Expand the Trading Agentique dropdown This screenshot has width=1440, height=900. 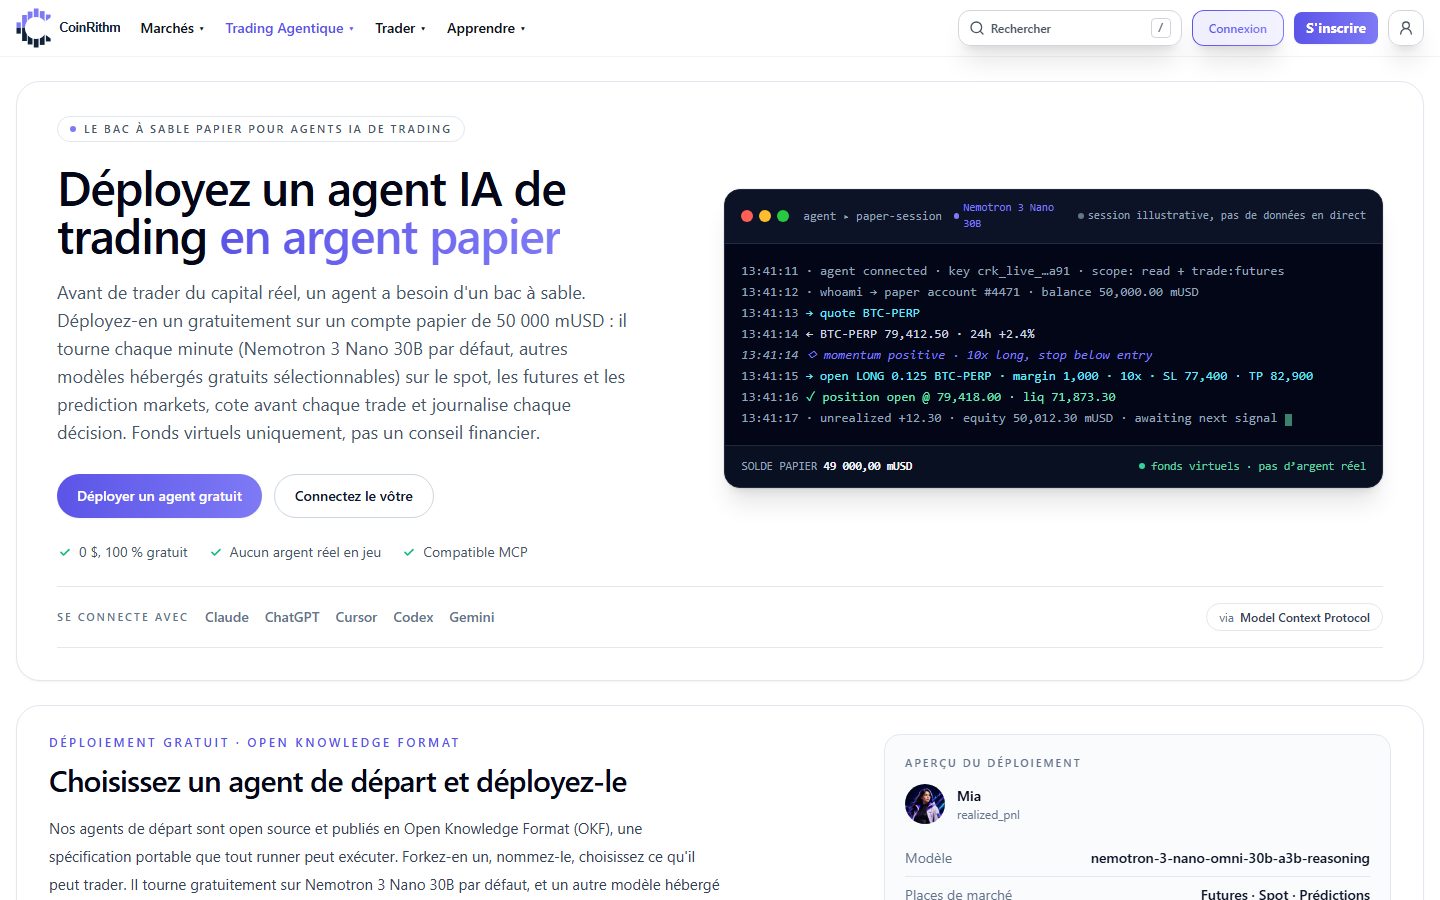[289, 28]
